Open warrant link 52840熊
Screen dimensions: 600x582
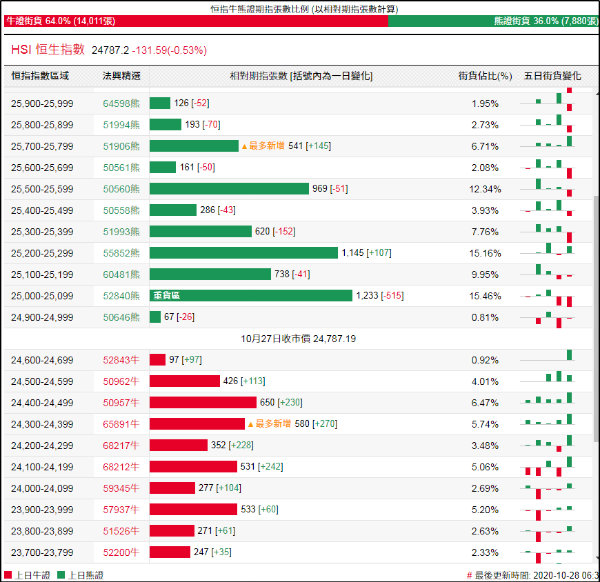(121, 296)
